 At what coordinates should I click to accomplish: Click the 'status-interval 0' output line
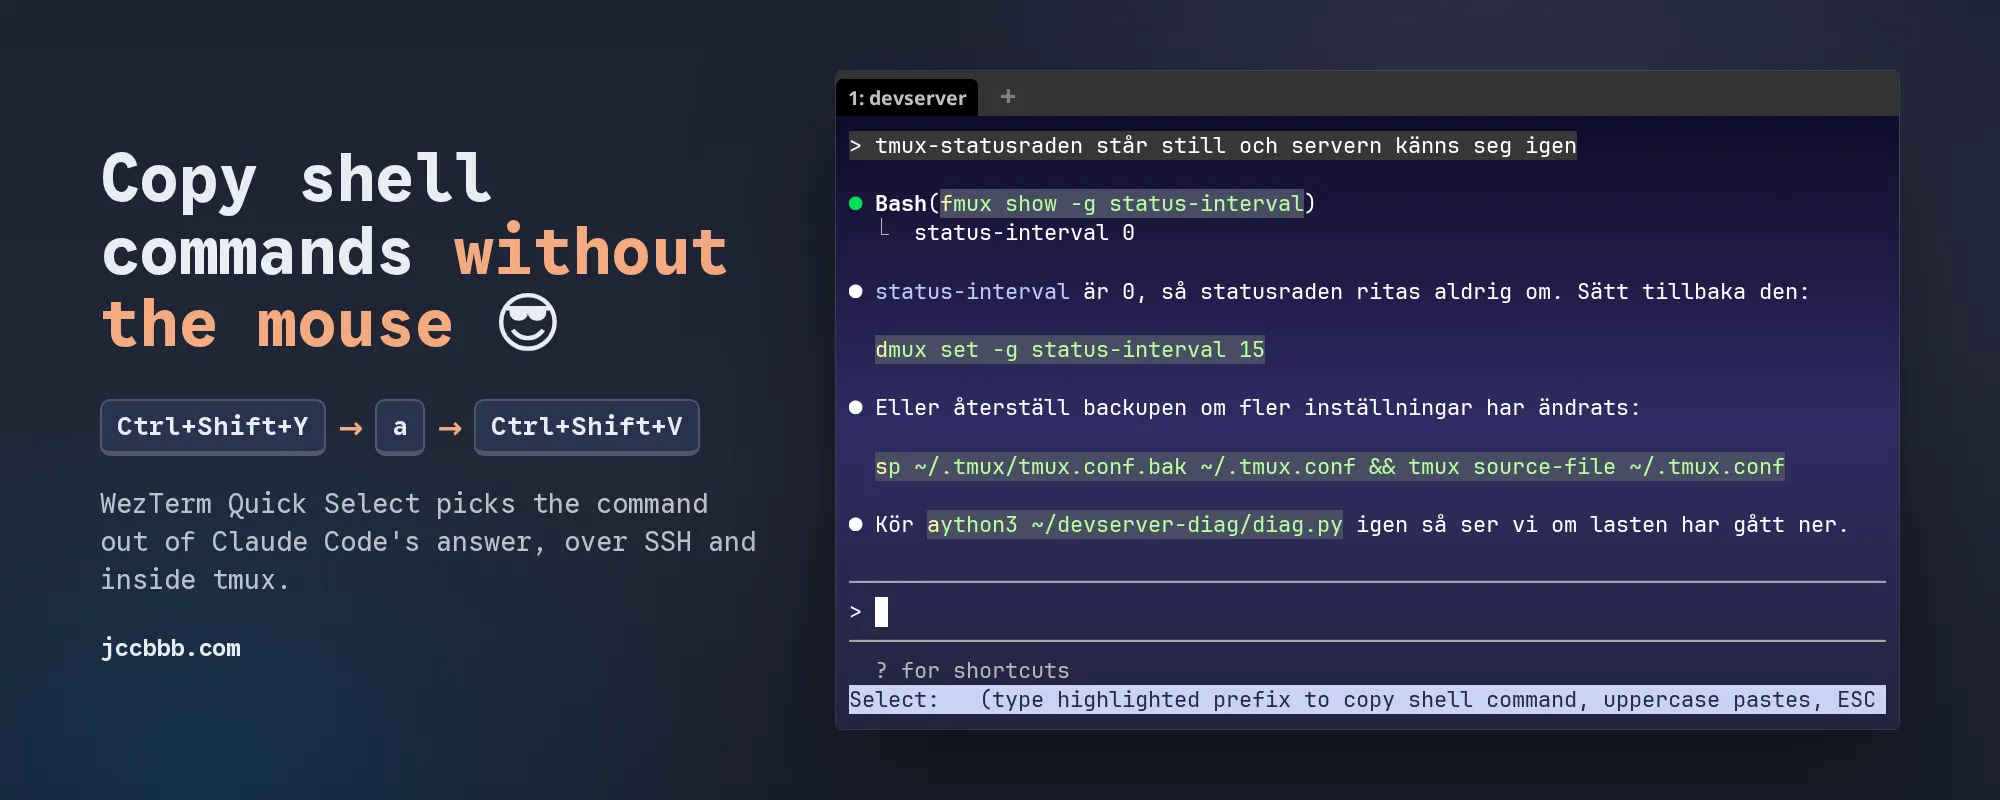pyautogui.click(x=1024, y=233)
